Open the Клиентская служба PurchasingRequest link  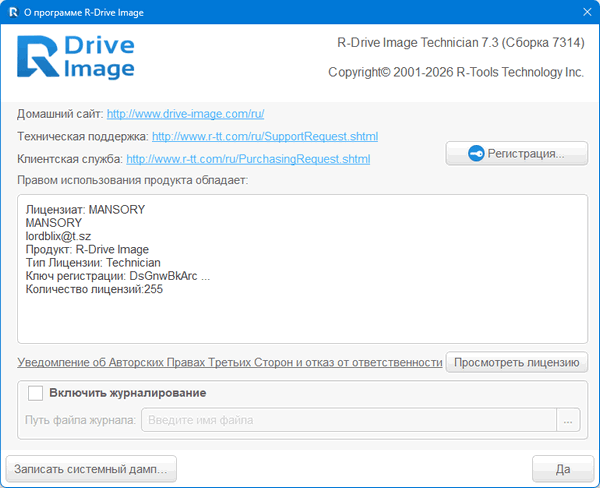248,159
